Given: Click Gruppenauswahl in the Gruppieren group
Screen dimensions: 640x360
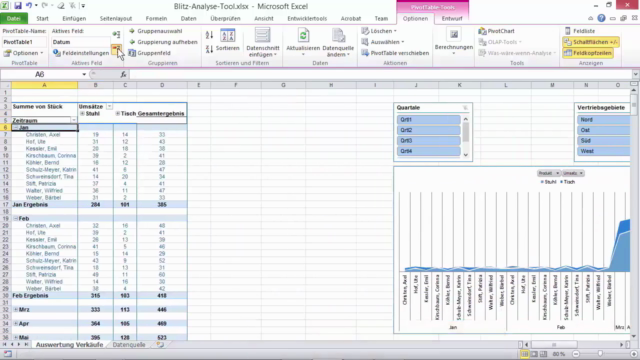Looking at the screenshot, I should 155,31.
